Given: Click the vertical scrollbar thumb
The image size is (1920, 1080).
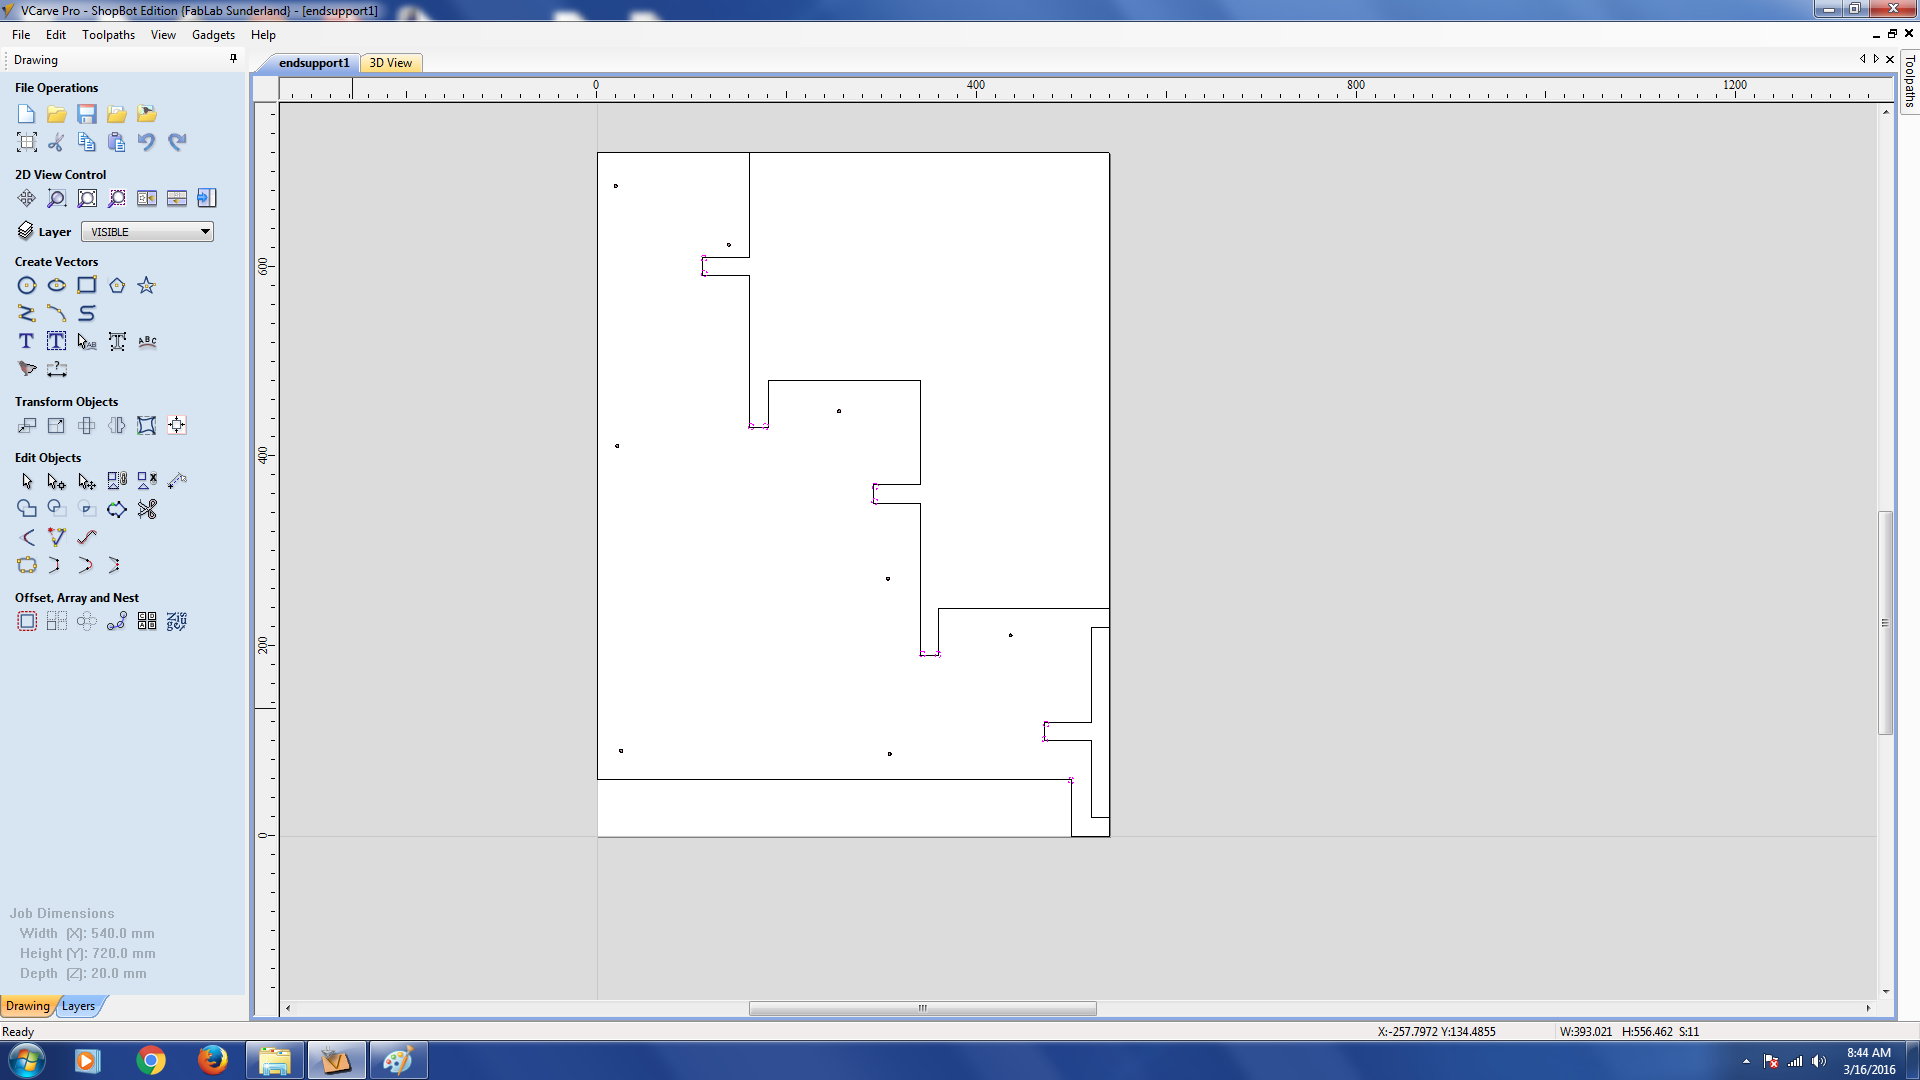Looking at the screenshot, I should pyautogui.click(x=1885, y=622).
